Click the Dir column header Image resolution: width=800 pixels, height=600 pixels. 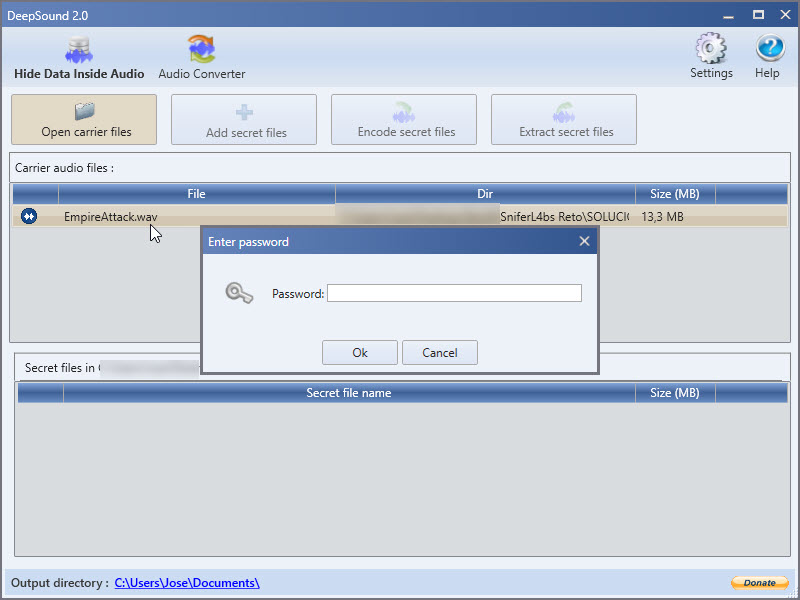point(485,194)
